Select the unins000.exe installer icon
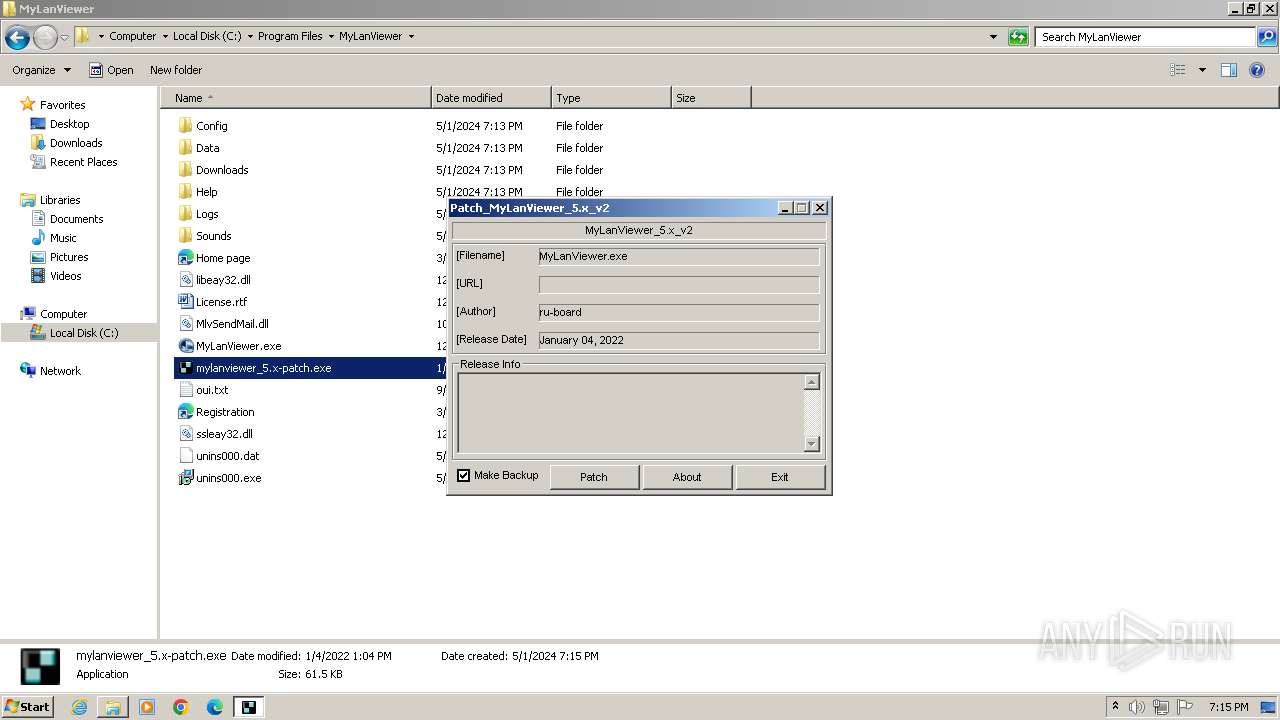Screen dimensions: 1280x720 [x=185, y=478]
